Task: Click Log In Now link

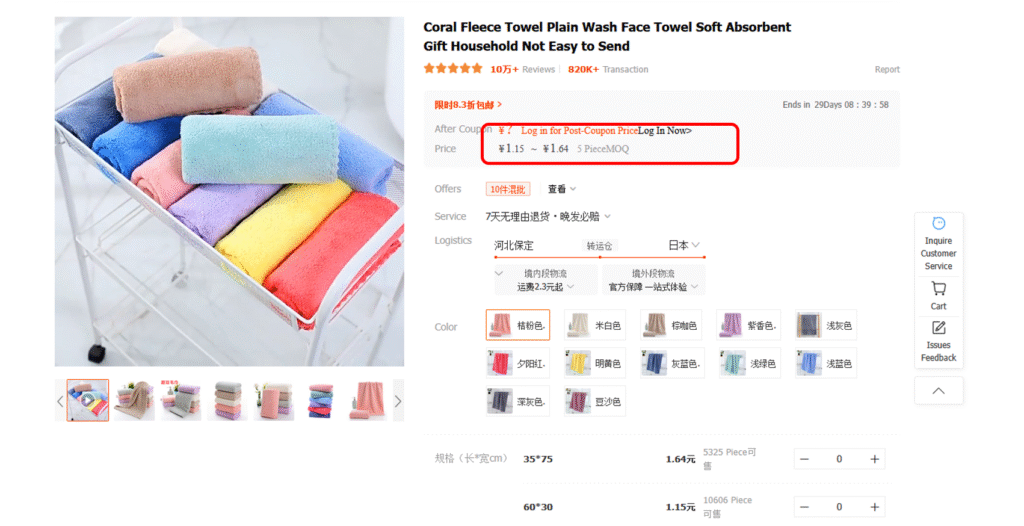Action: 665,131
